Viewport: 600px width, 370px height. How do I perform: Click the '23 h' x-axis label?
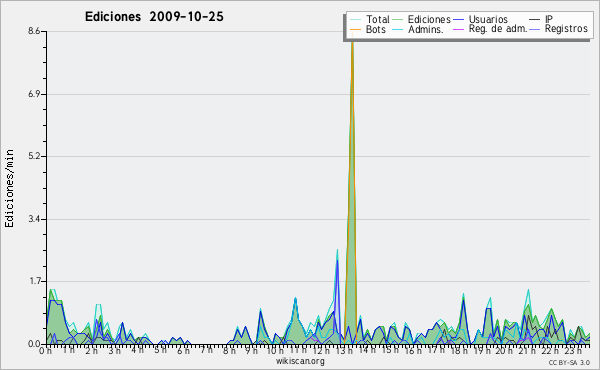573,350
